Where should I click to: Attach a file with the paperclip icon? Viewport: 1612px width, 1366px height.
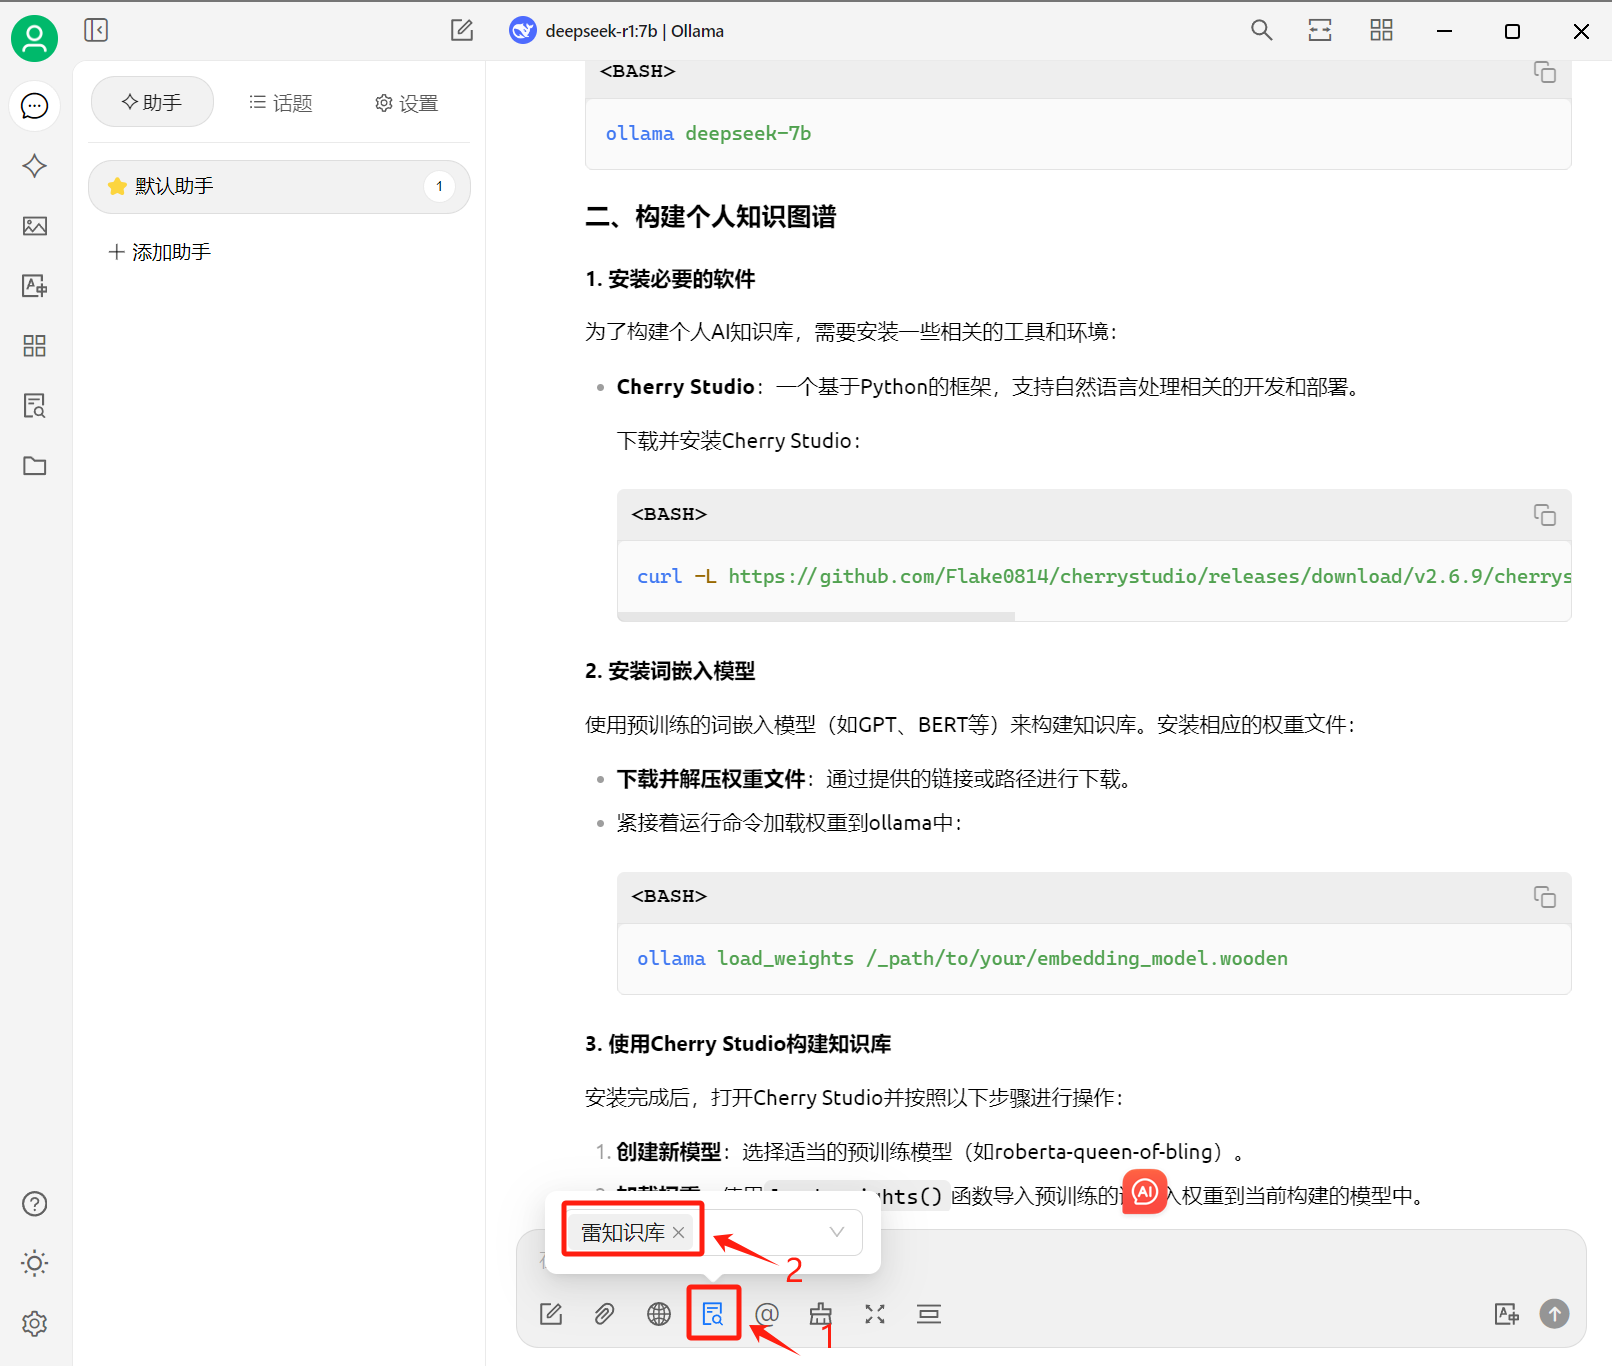coord(604,1314)
